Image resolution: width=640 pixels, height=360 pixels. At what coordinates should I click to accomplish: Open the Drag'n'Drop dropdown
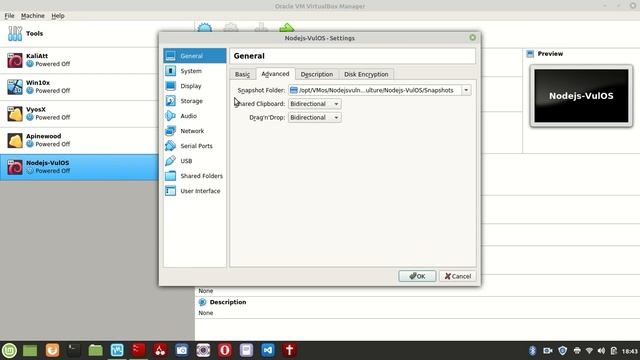[315, 118]
